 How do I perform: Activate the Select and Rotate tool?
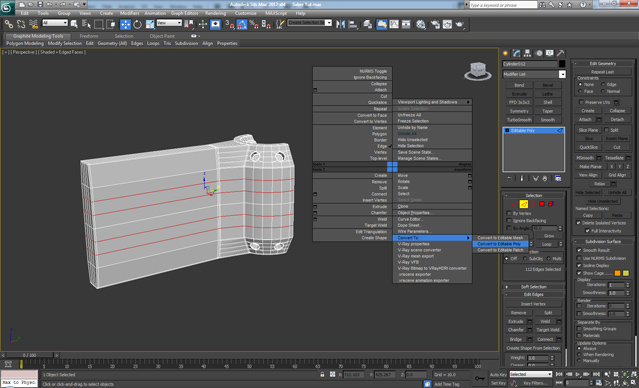pyautogui.click(x=138, y=24)
